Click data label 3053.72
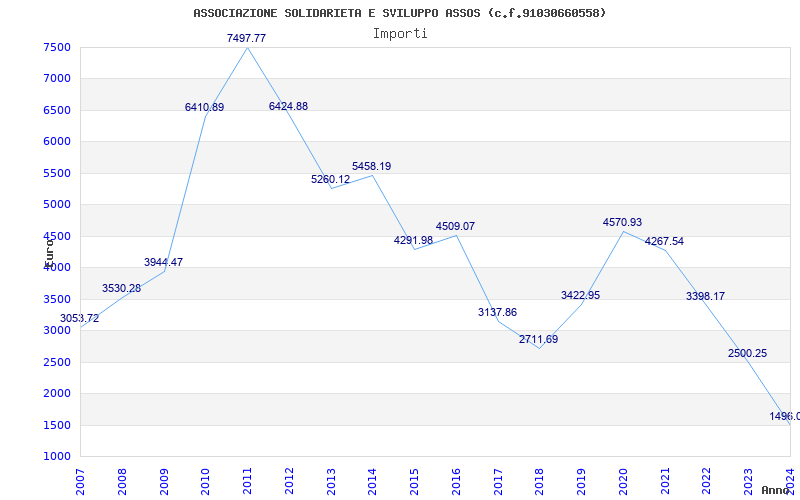This screenshot has height=500, width=800. [x=80, y=319]
